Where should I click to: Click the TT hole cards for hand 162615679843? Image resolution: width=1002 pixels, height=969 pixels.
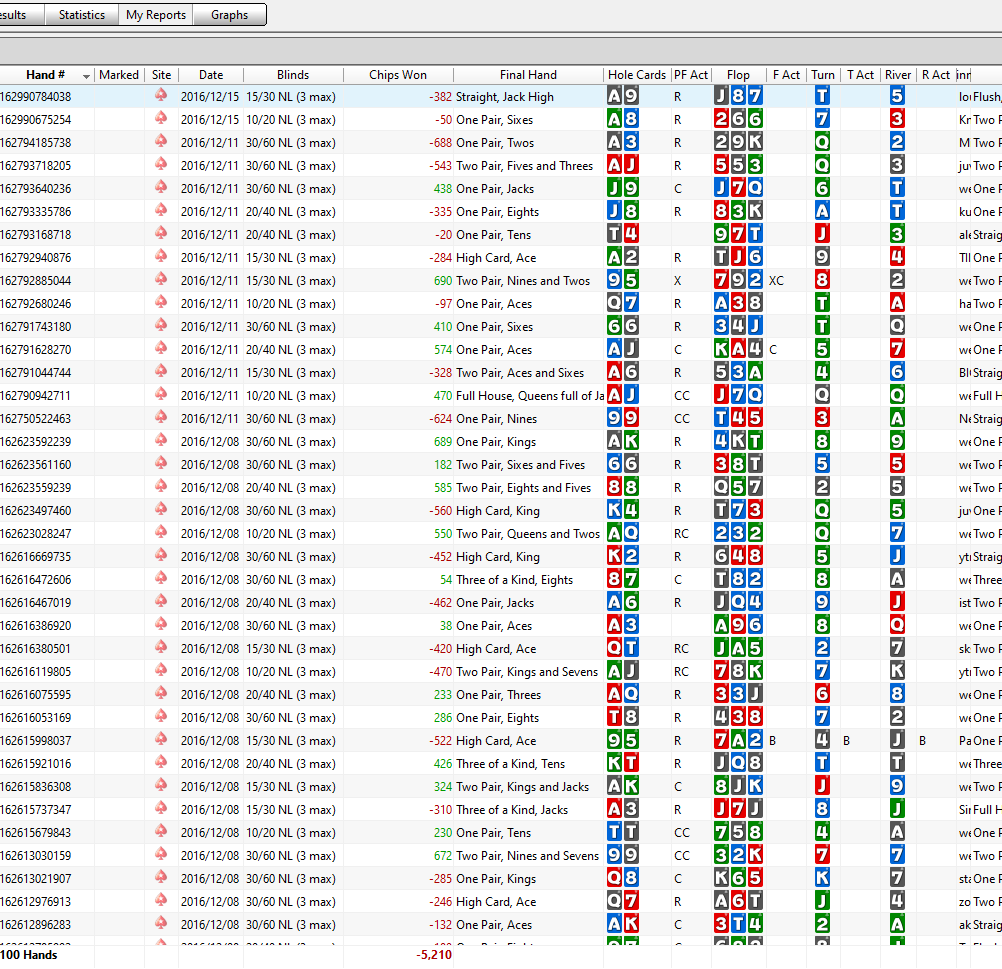[x=622, y=833]
